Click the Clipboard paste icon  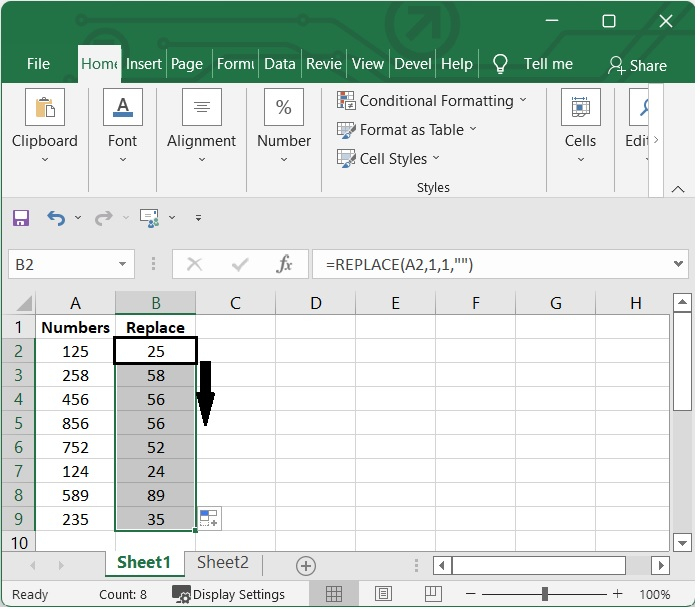(x=45, y=107)
